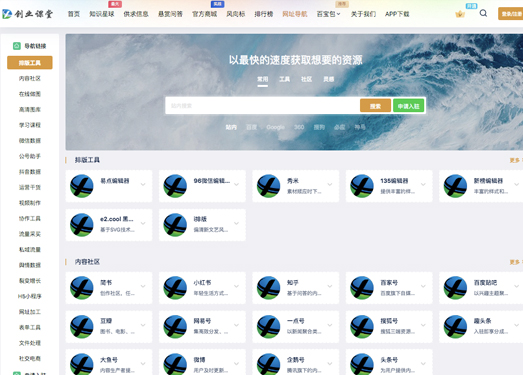Open 首页 in the top navigation
Viewport: 523px width, 375px height.
pos(74,14)
